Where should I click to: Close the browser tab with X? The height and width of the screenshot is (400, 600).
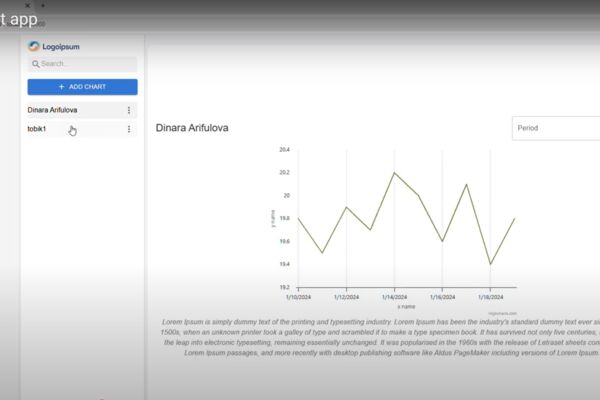coord(28,5)
